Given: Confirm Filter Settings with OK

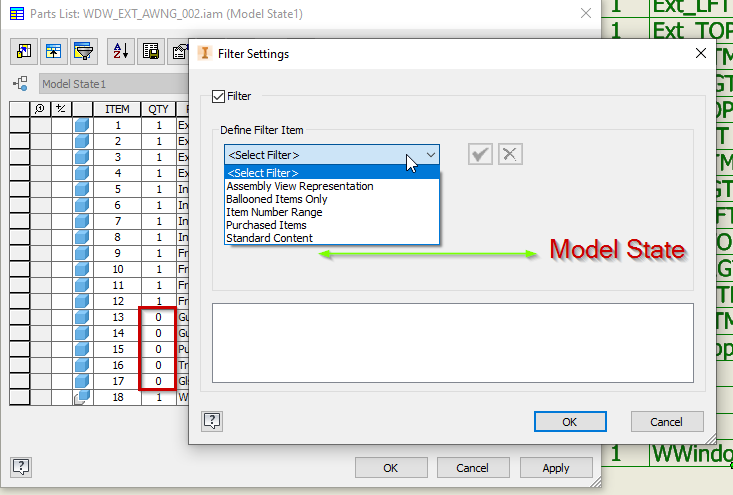Looking at the screenshot, I should point(570,422).
